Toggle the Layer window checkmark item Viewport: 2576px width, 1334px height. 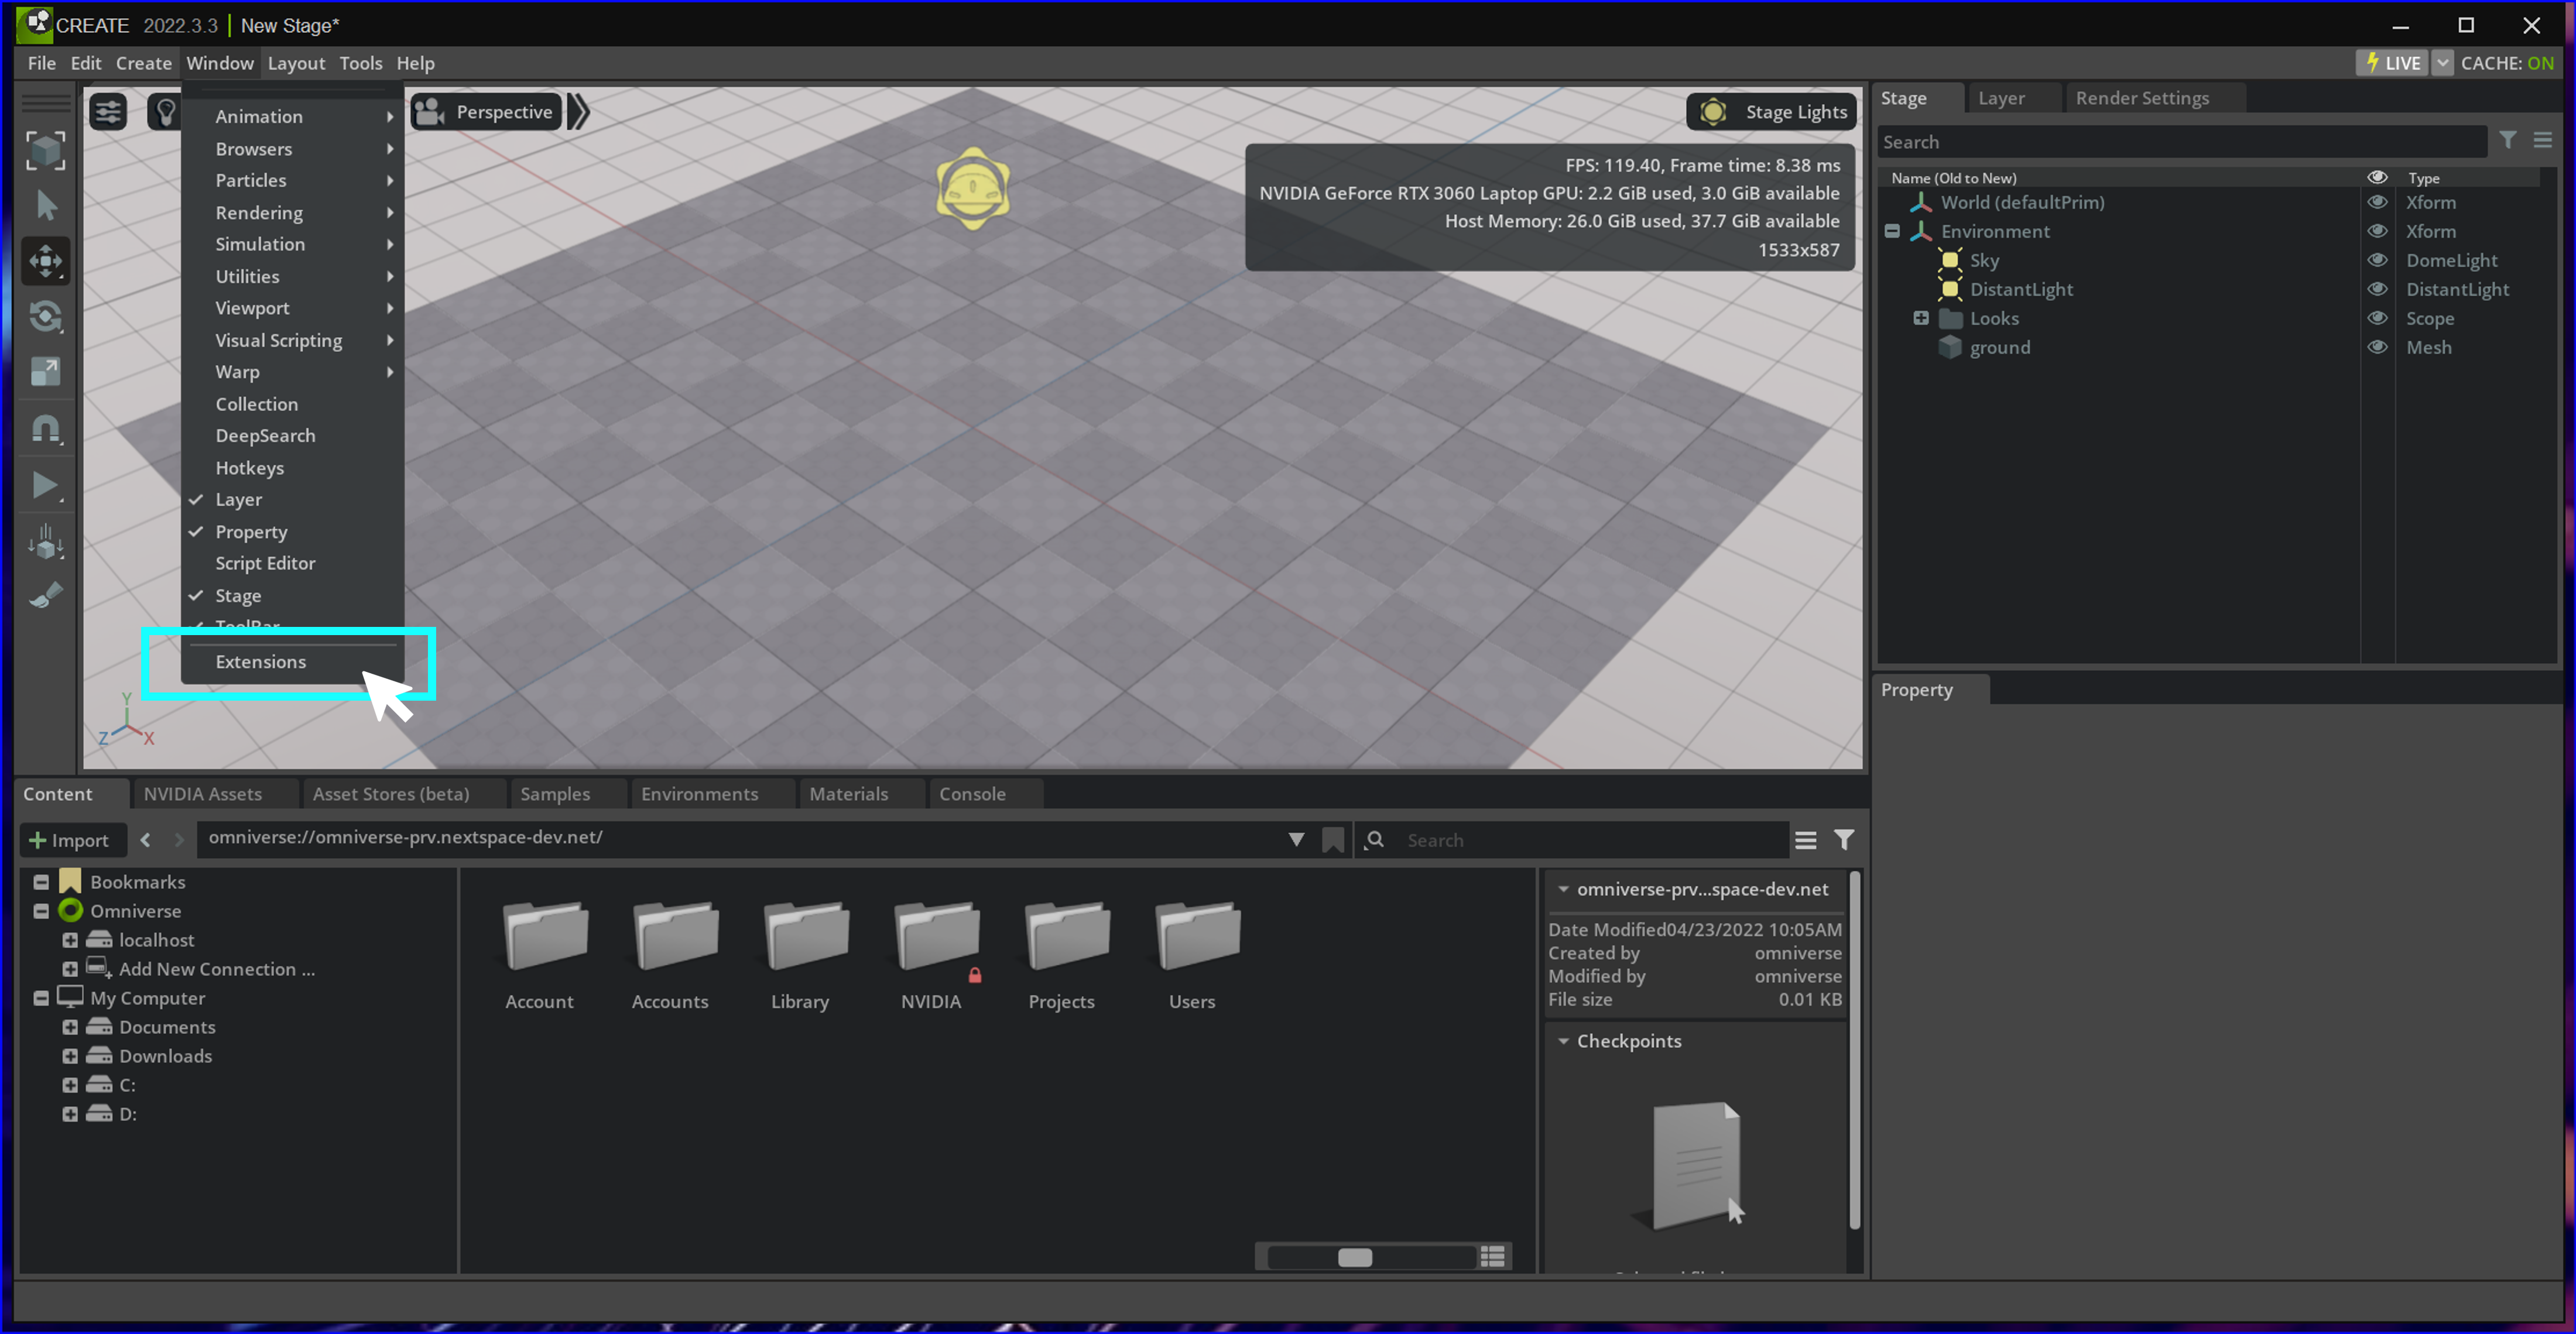(238, 499)
